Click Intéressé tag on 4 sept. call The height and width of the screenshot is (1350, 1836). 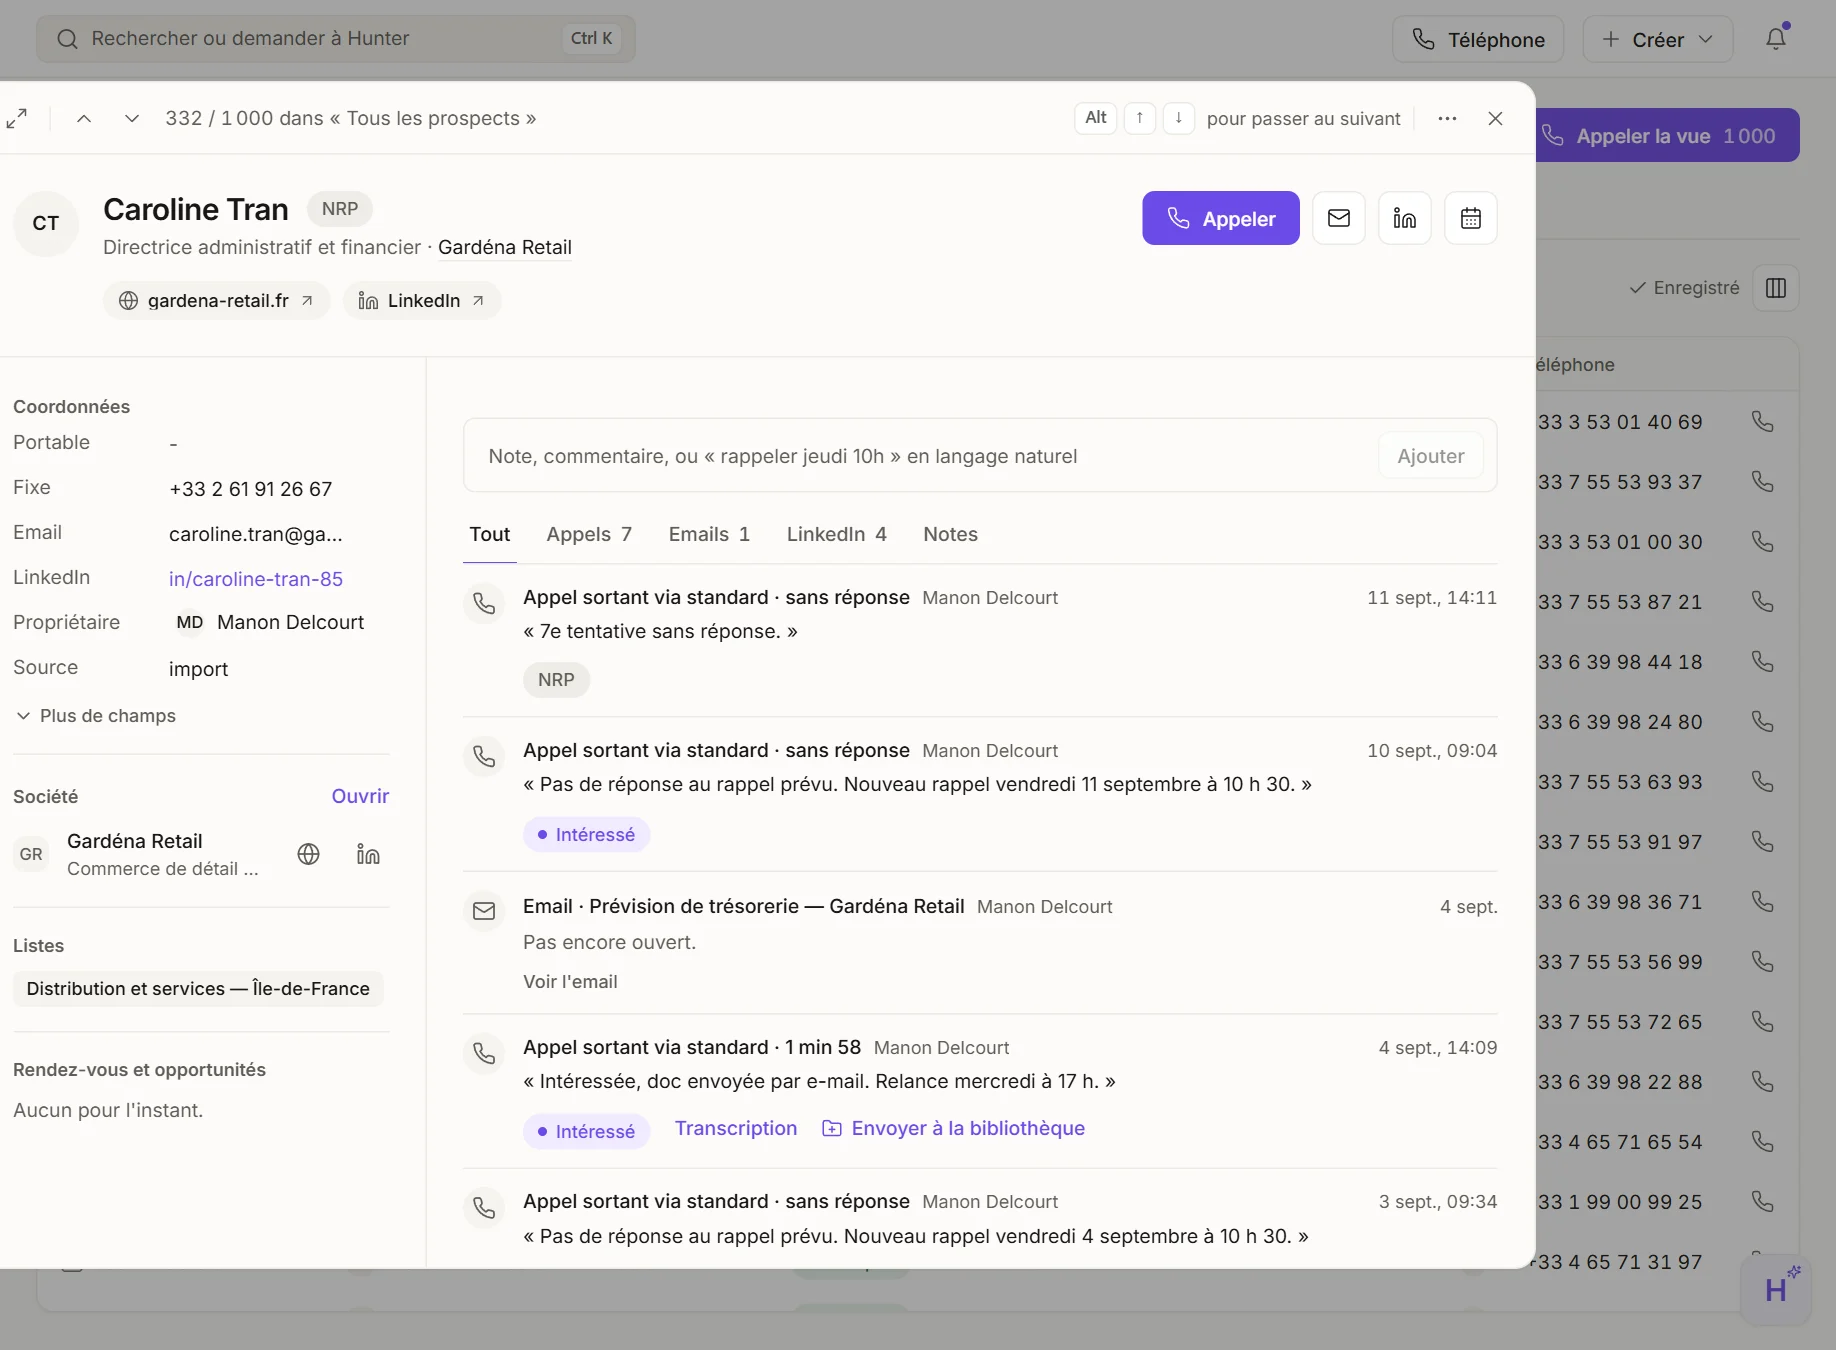pyautogui.click(x=586, y=1132)
